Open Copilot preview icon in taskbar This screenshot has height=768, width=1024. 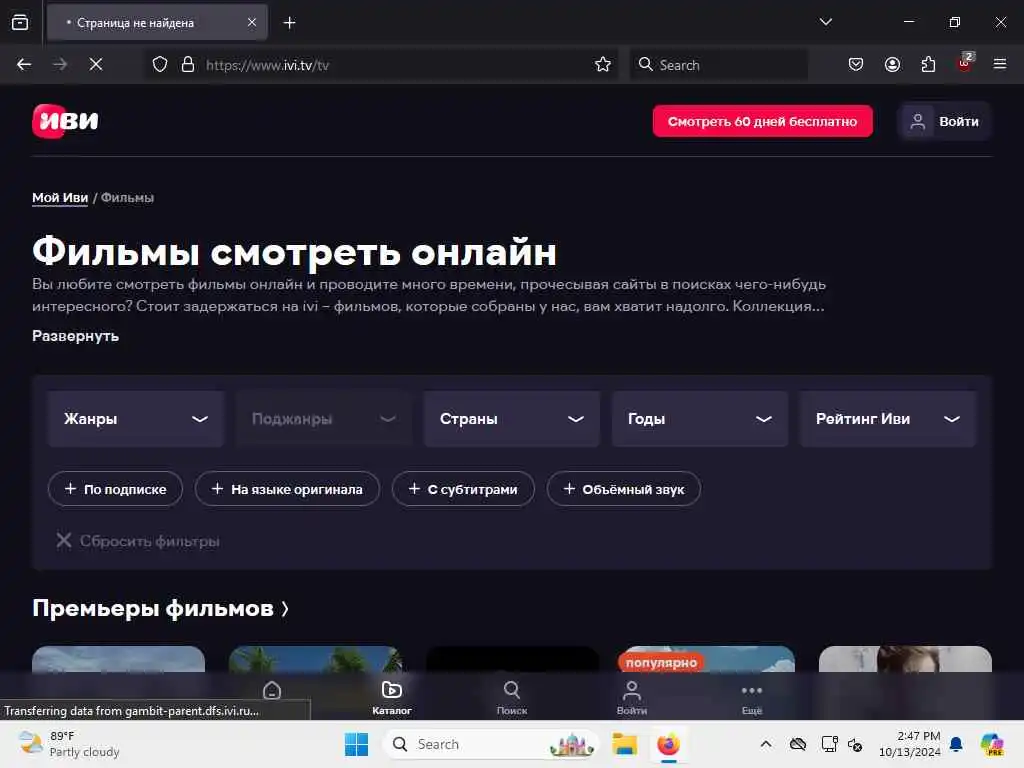(992, 744)
